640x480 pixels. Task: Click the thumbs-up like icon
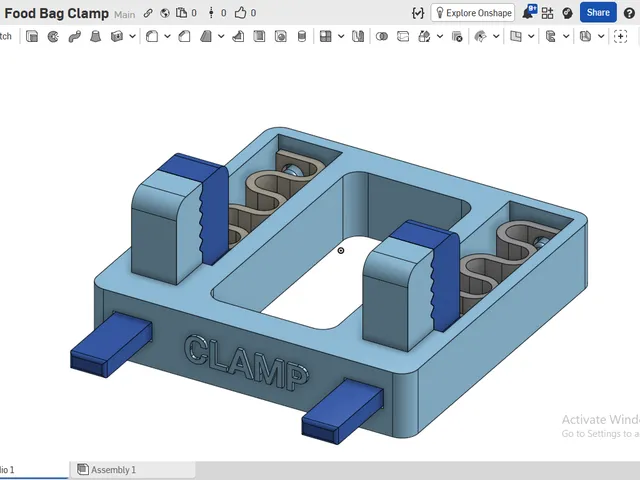point(240,13)
